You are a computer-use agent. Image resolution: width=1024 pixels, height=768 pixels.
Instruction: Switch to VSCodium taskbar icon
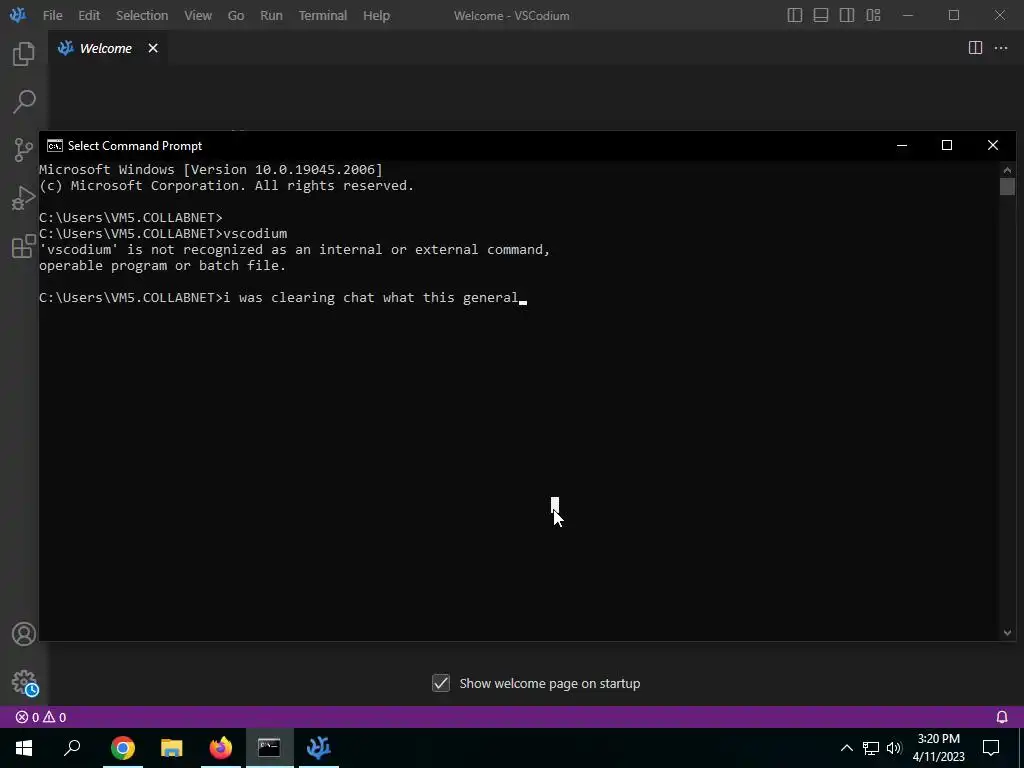point(319,748)
